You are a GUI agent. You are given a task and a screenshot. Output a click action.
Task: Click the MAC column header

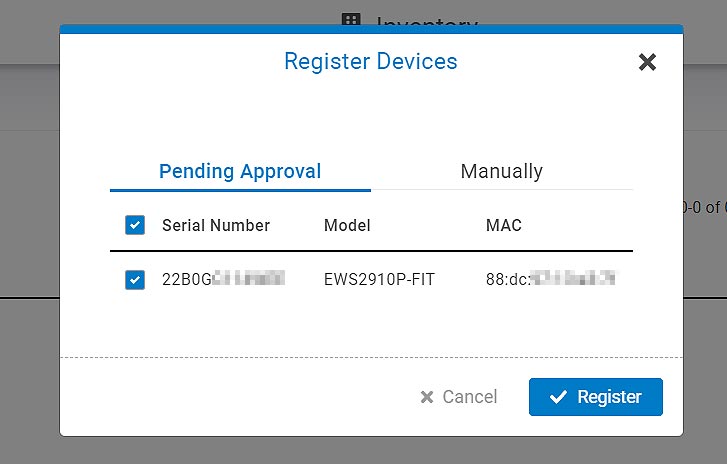[x=504, y=225]
